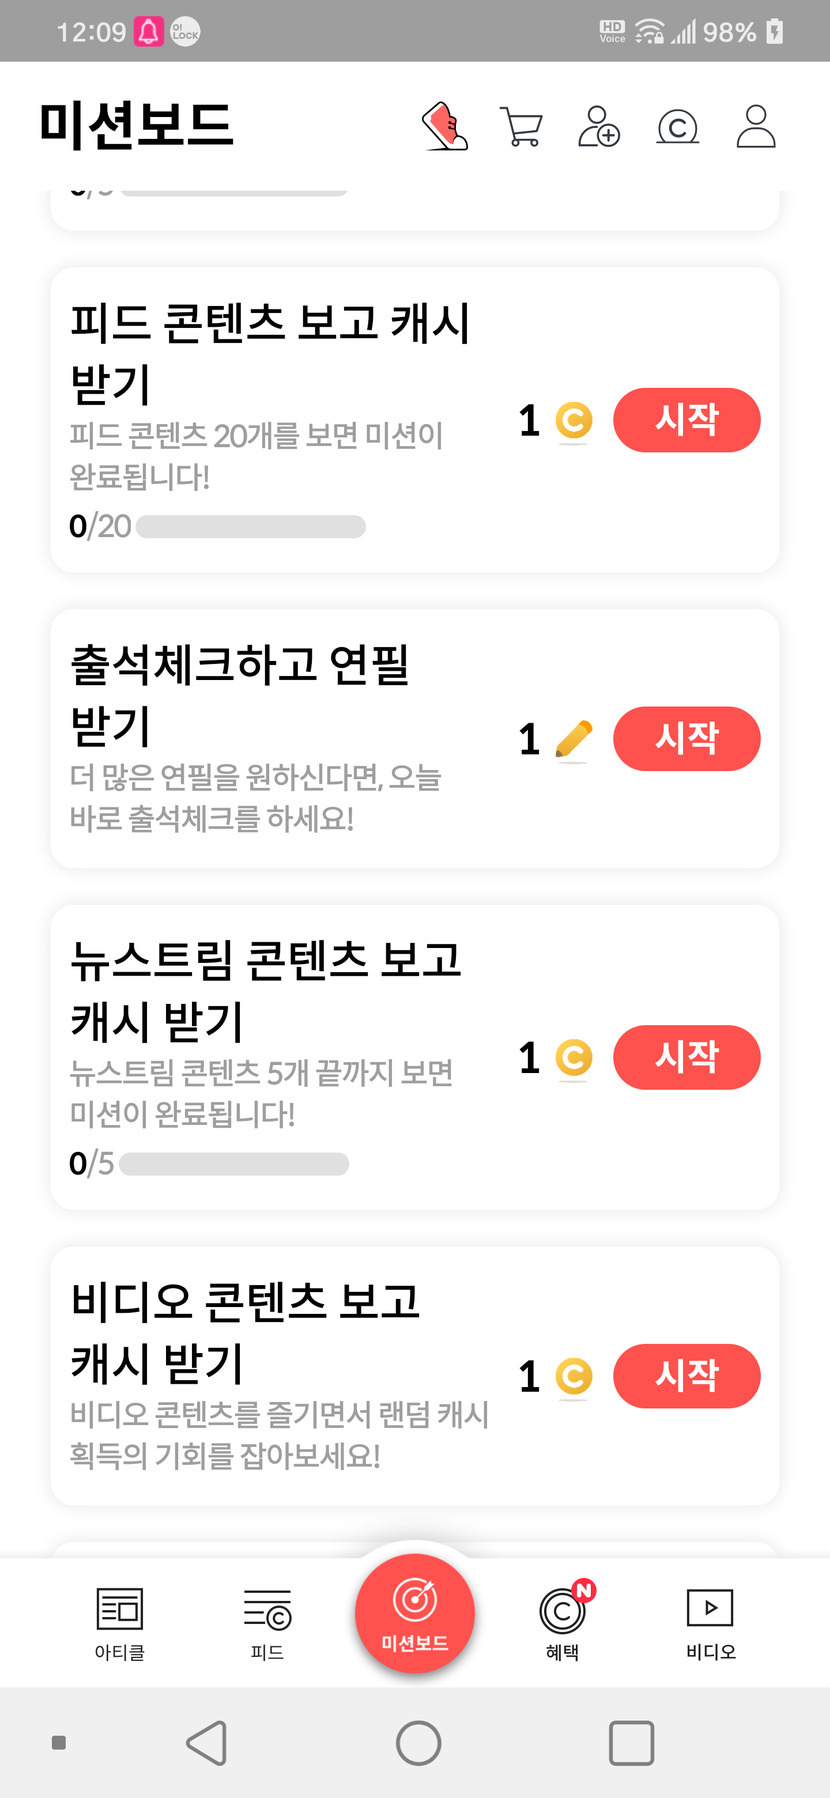This screenshot has height=1798, width=830.
Task: Tap the pencil reward icon
Action: coord(573,740)
